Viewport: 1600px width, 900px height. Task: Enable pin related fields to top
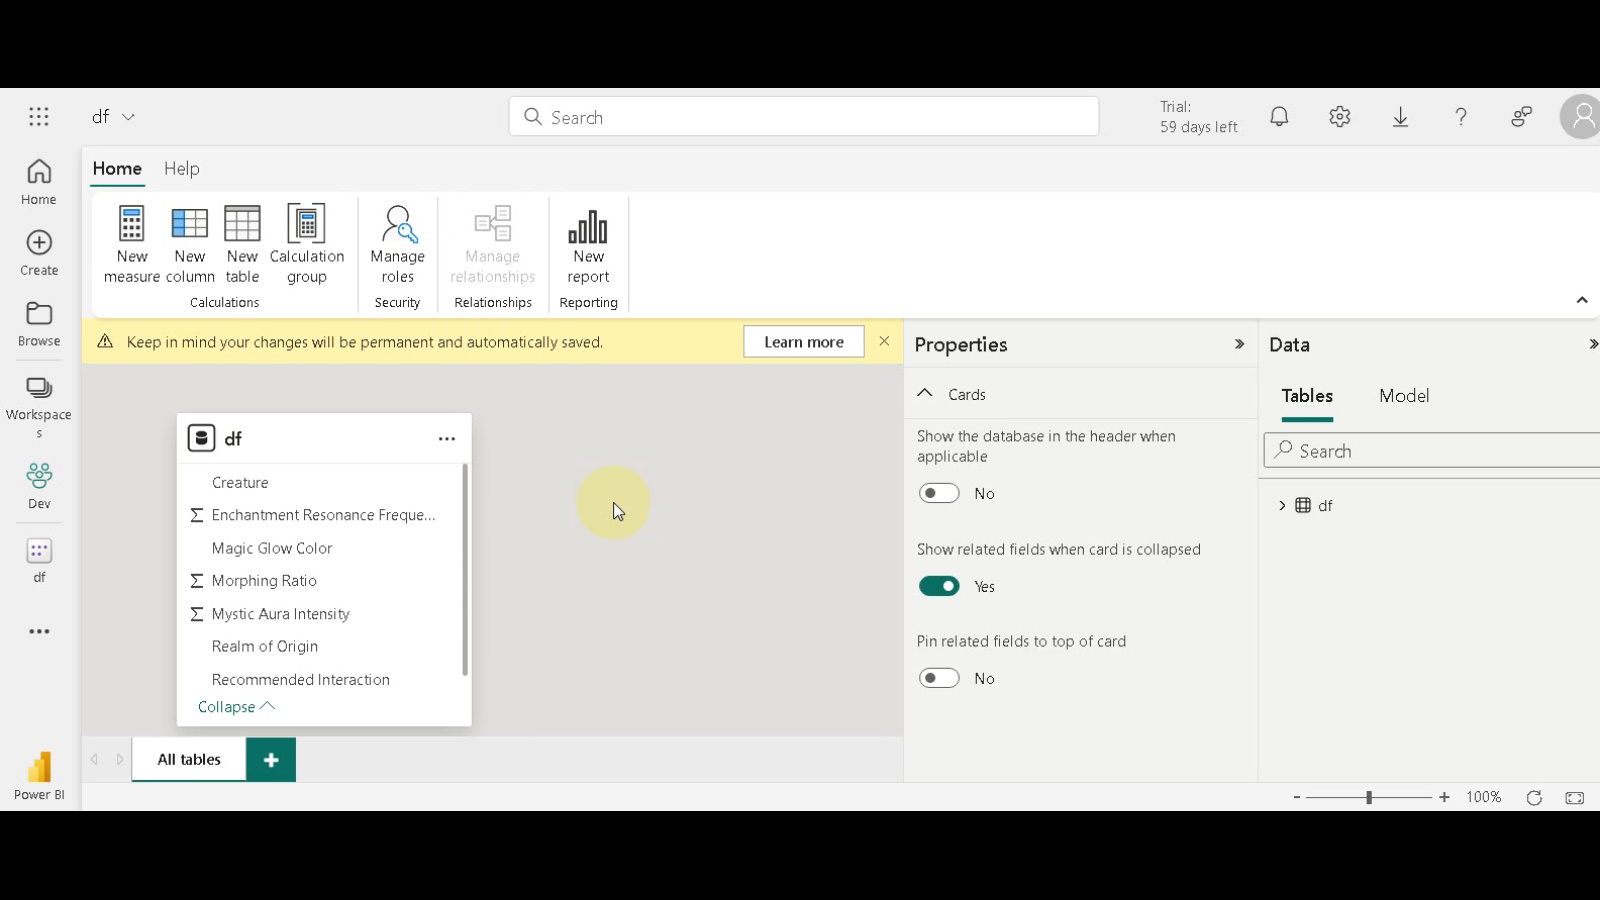[x=939, y=678]
